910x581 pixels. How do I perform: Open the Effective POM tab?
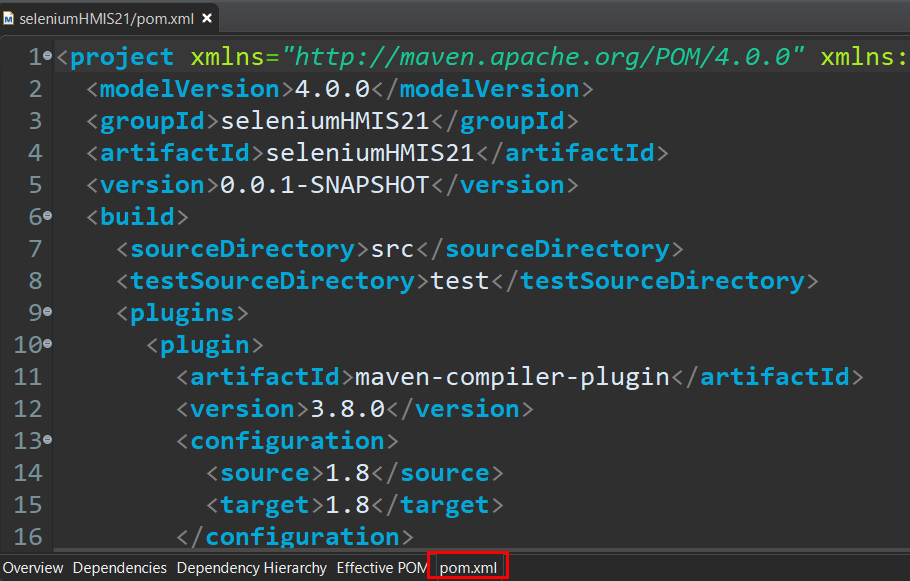pyautogui.click(x=381, y=568)
